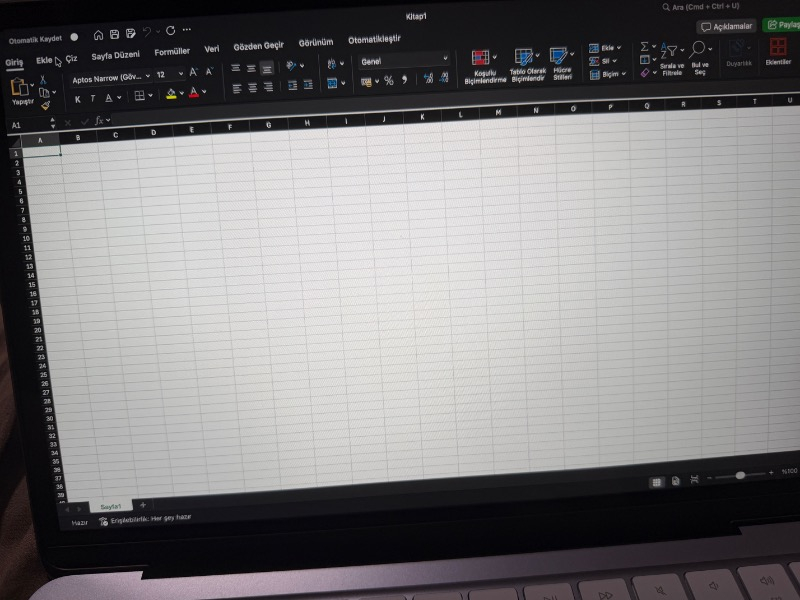Click the A1 name box field

pos(31,125)
